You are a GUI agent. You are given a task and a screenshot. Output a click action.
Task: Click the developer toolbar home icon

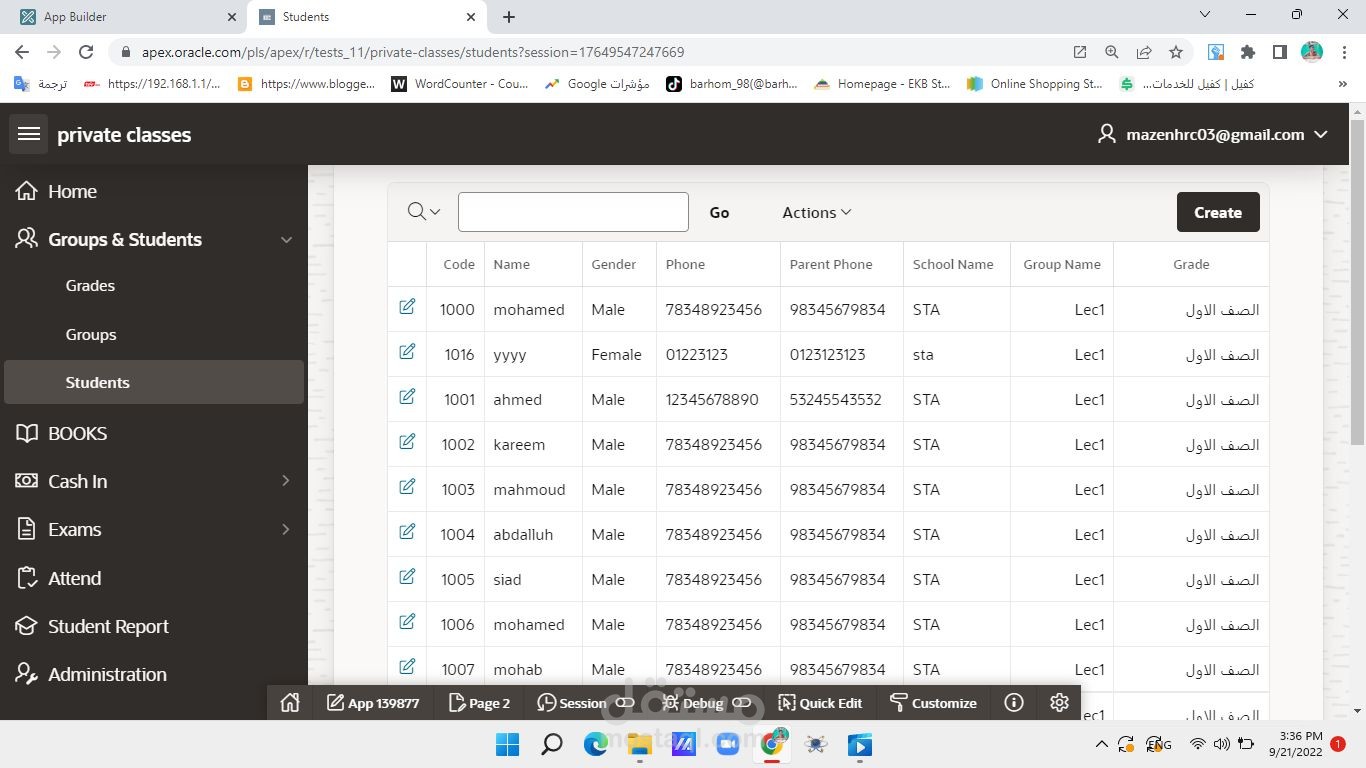pos(290,703)
